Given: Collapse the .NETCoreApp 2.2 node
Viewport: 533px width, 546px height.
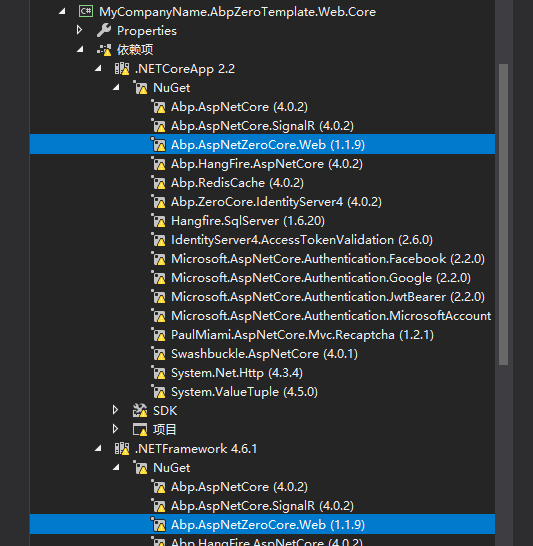Looking at the screenshot, I should click(98, 69).
